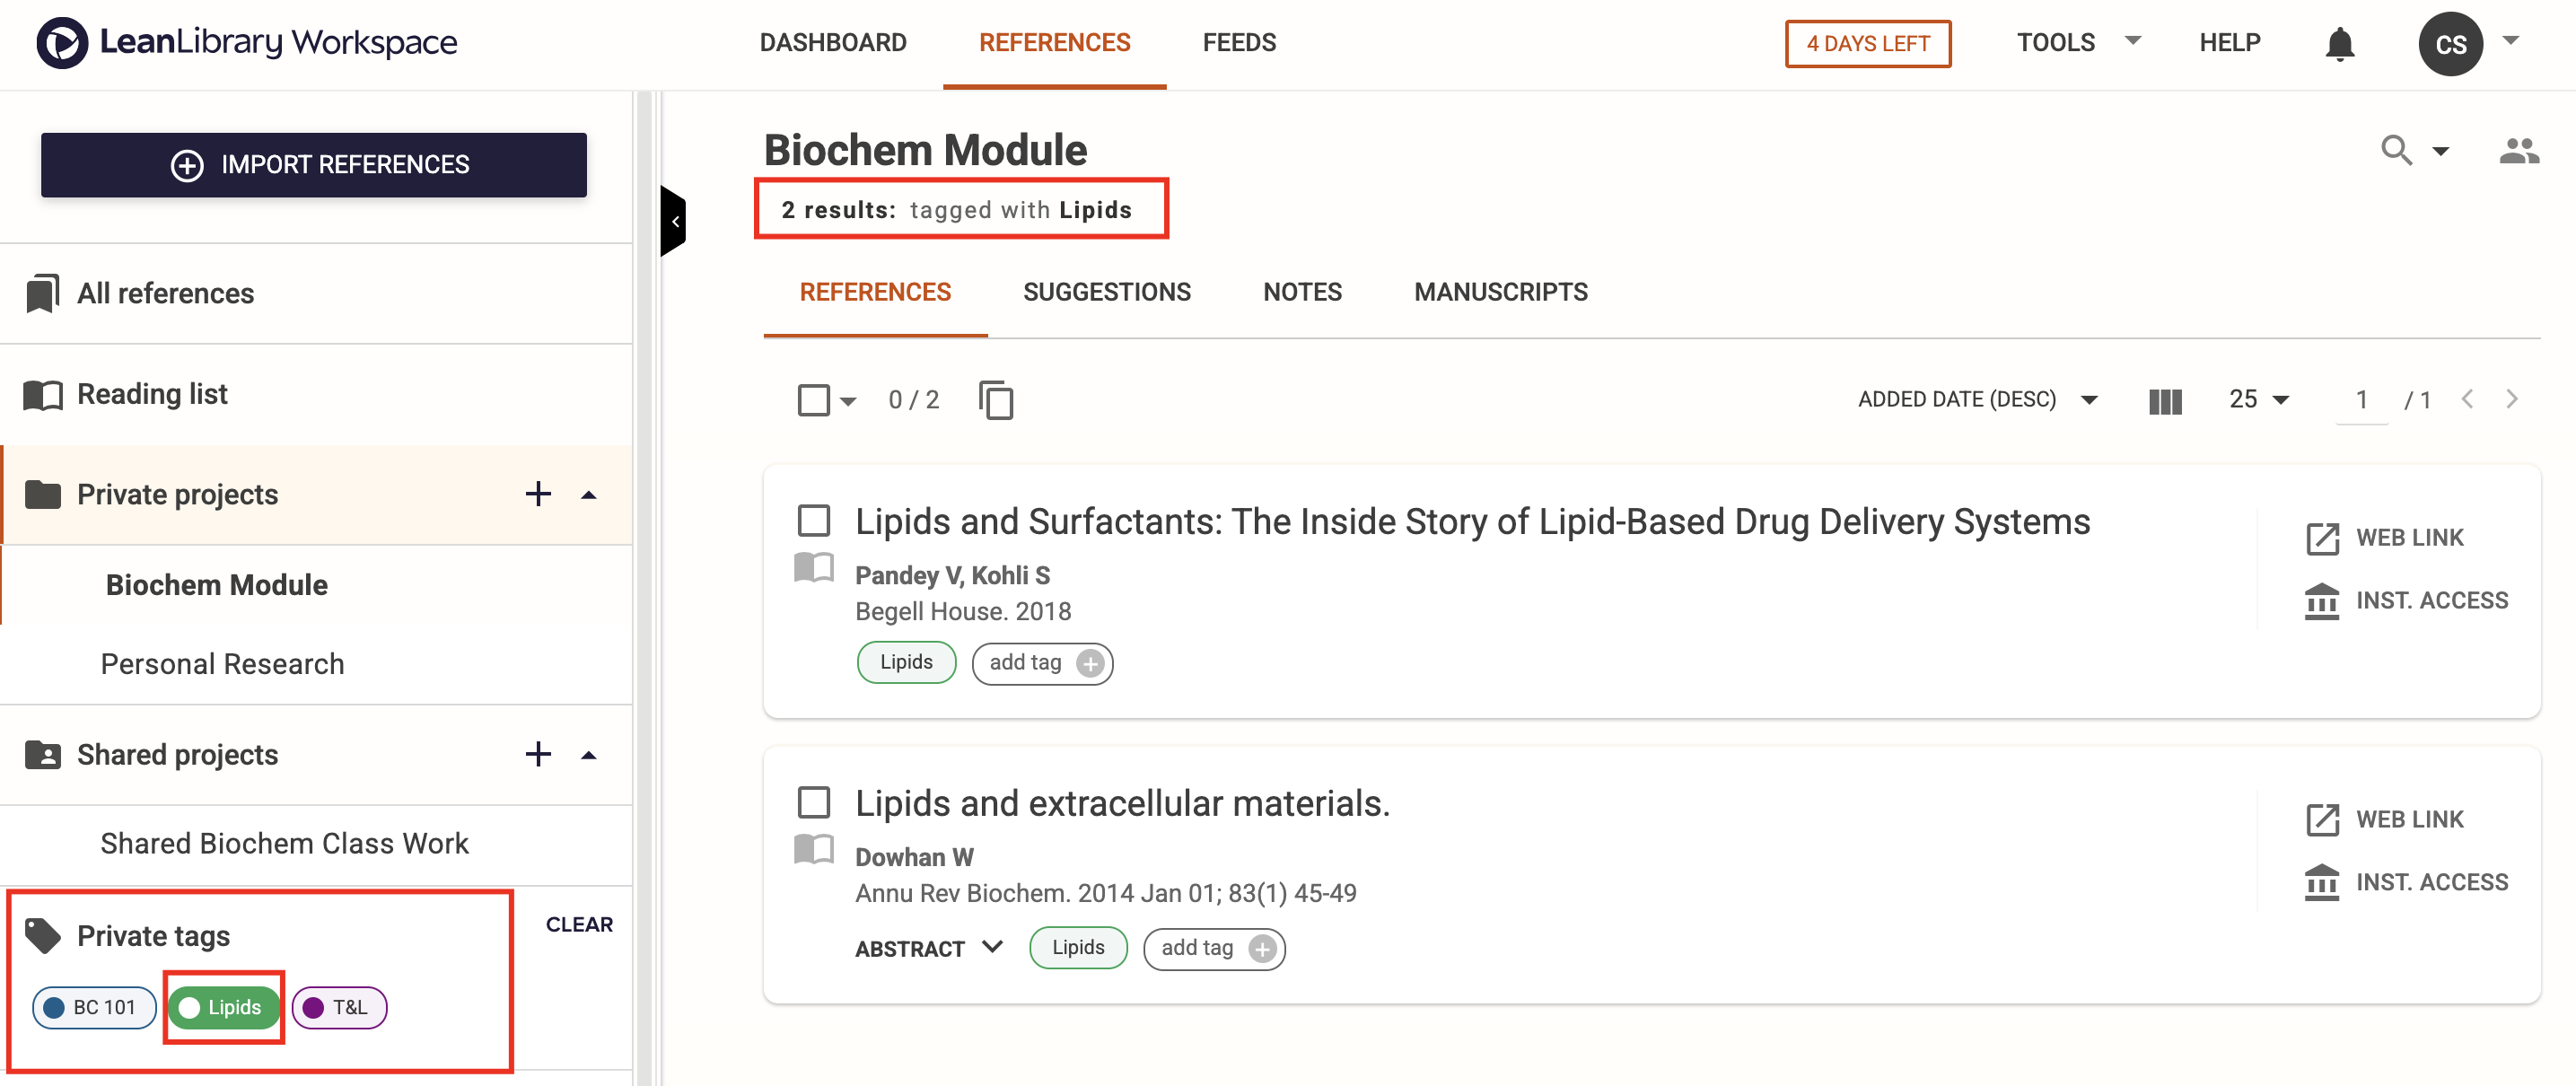Add Pandey reference to reading list
This screenshot has width=2576, height=1086.
(x=813, y=567)
